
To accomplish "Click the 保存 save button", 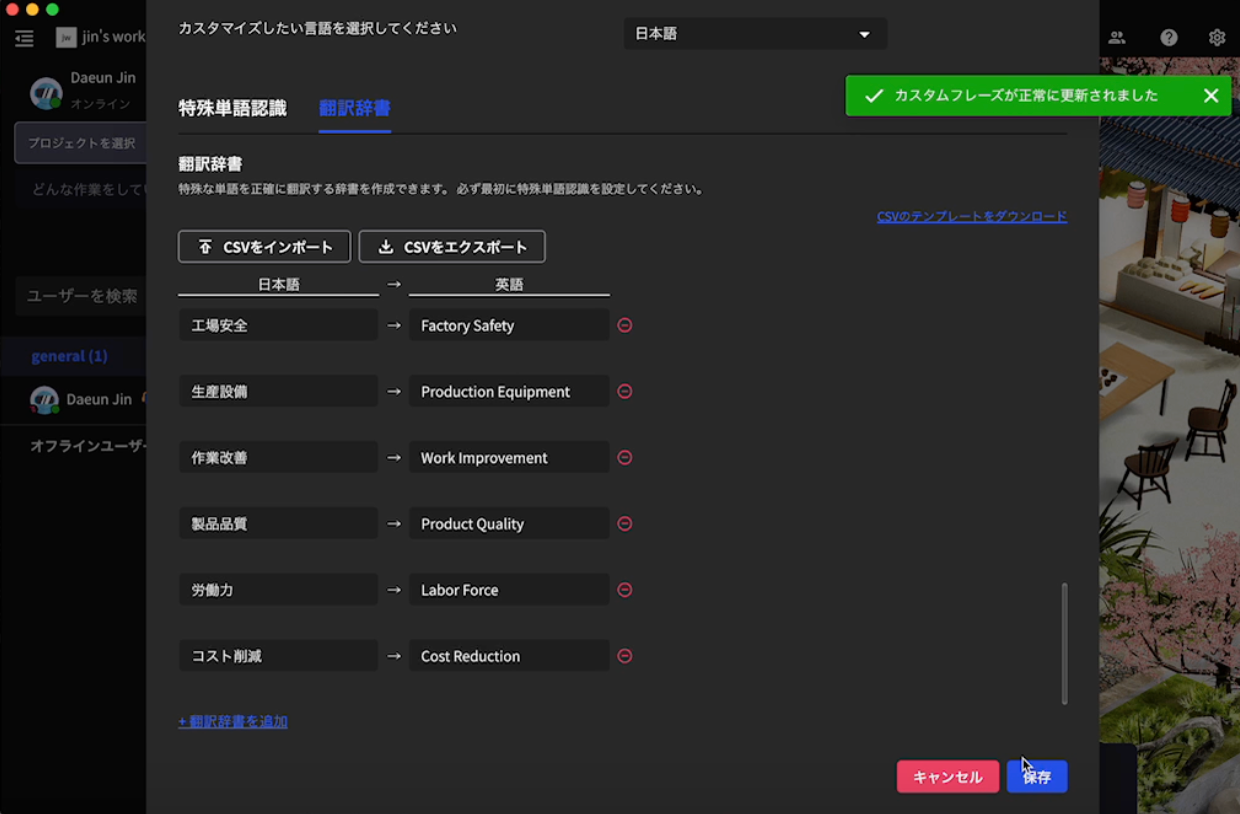I will click(x=1037, y=776).
